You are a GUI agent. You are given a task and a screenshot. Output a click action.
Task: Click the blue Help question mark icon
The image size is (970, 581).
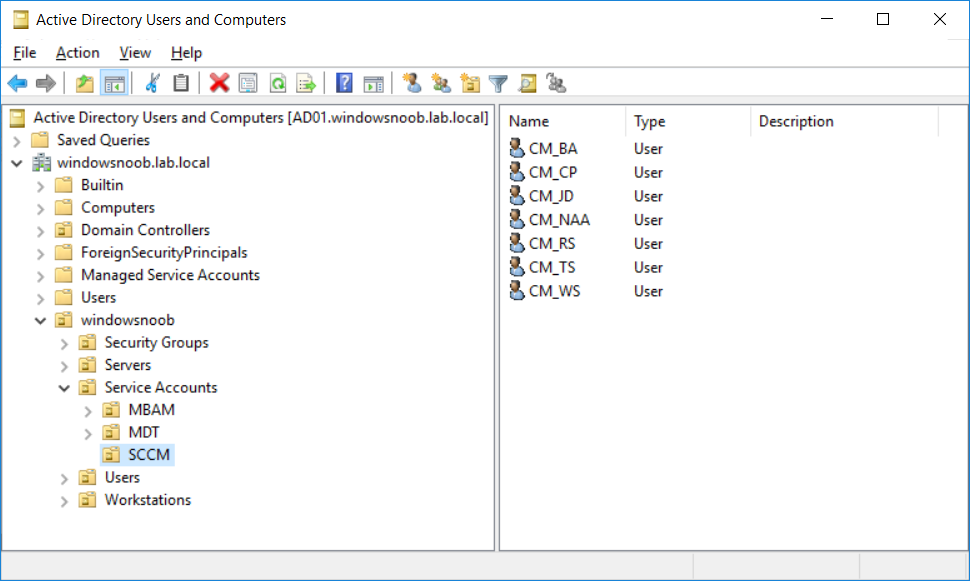click(344, 83)
